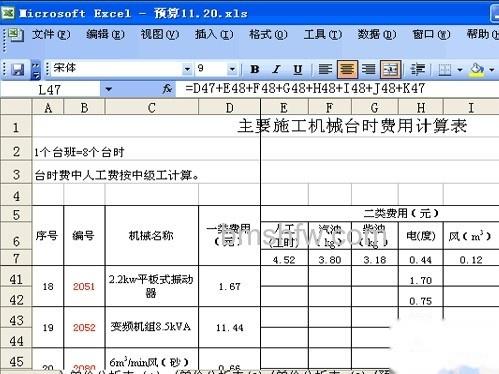Click cell value 0.44

[x=420, y=260]
